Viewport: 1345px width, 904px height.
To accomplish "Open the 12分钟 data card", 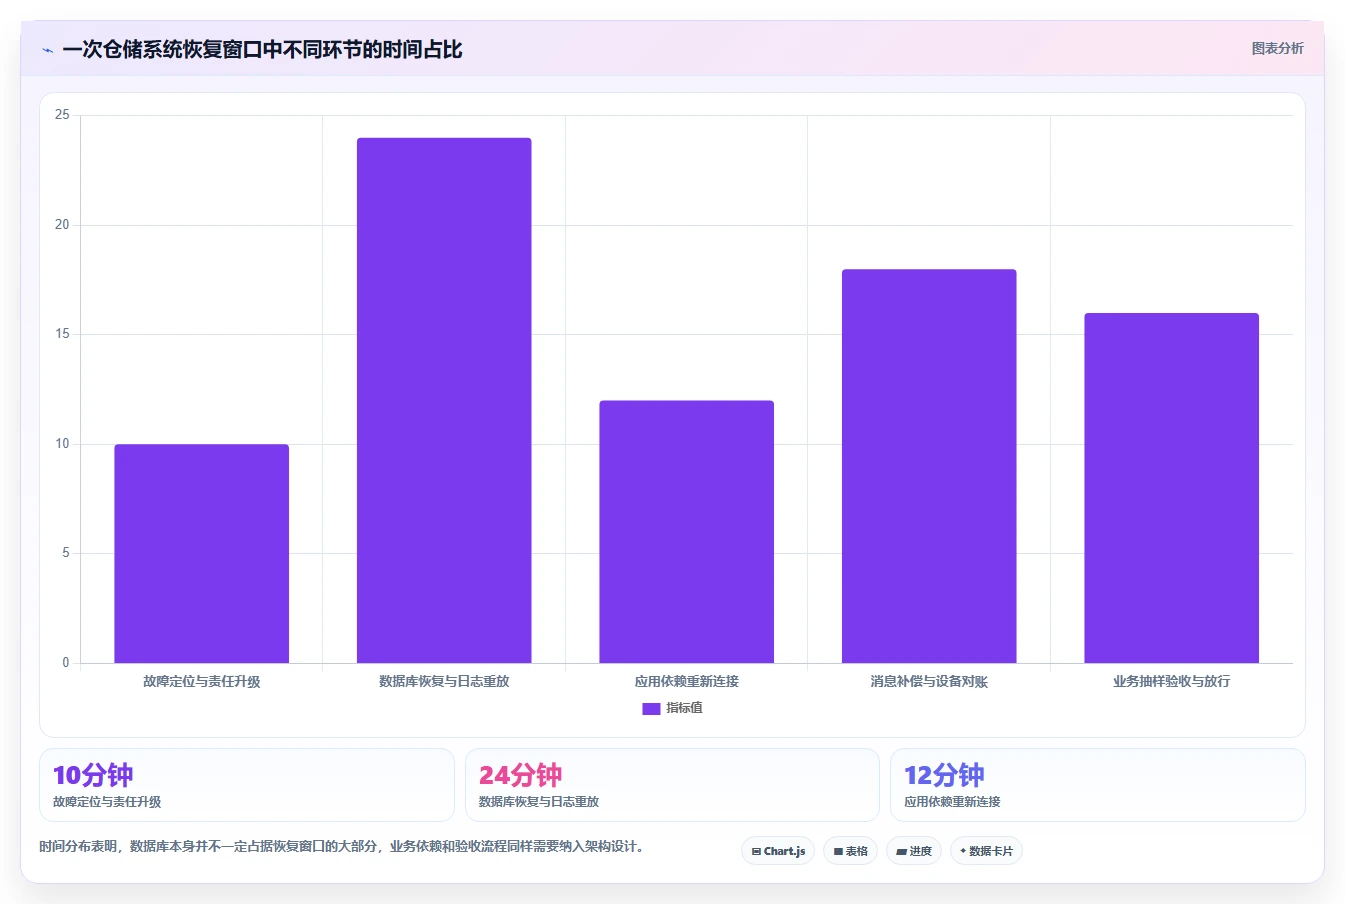I will pos(1098,785).
